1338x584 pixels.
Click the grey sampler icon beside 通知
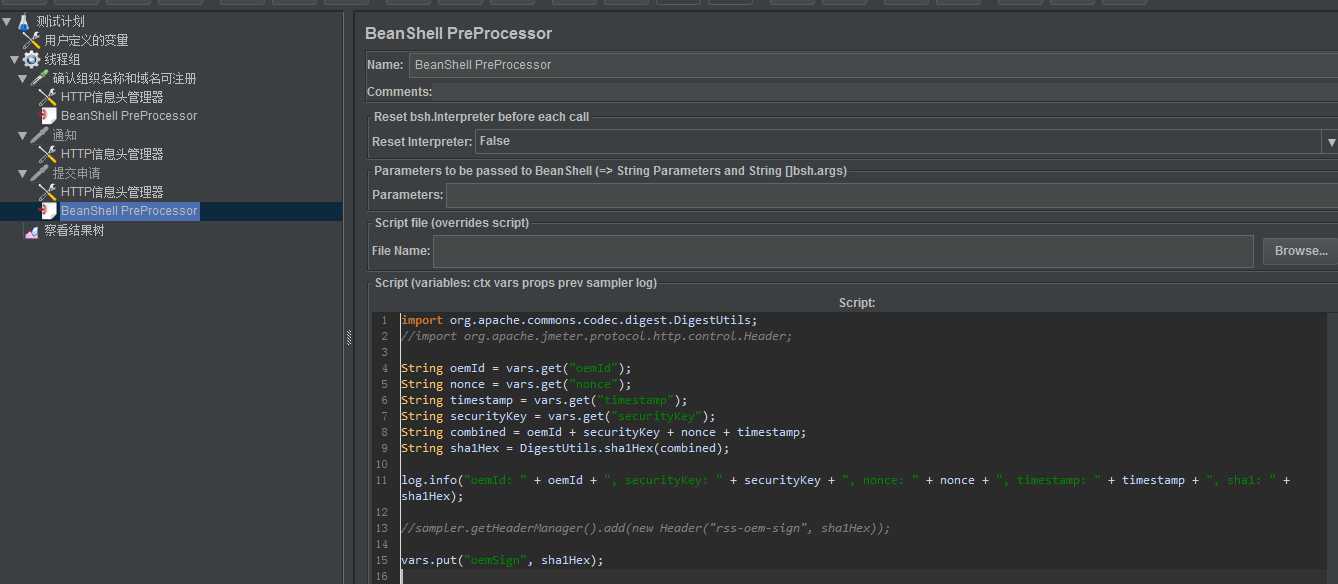click(40, 135)
